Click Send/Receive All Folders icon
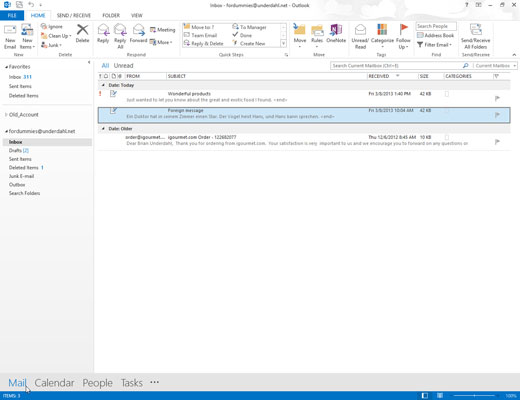Viewport: 520px width, 400px height. 476,30
